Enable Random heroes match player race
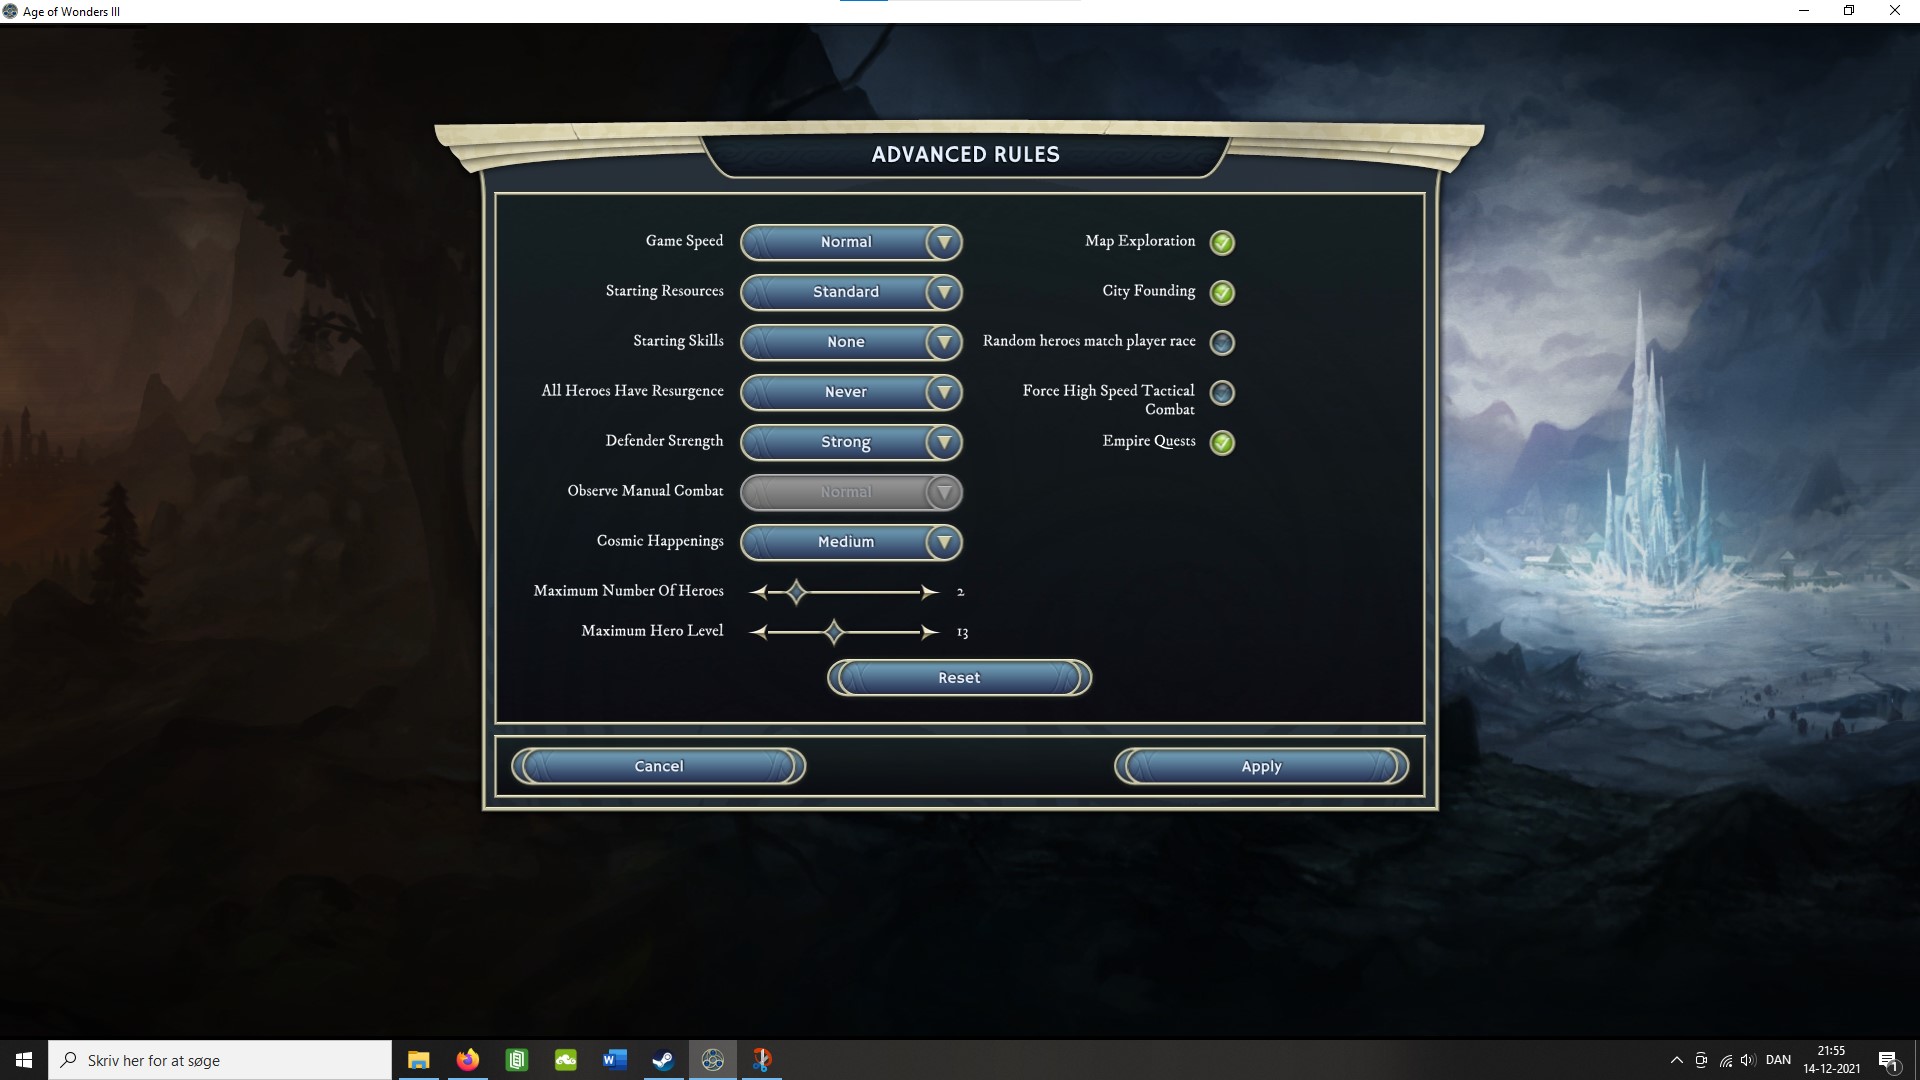Viewport: 1920px width, 1080px height. click(1222, 342)
